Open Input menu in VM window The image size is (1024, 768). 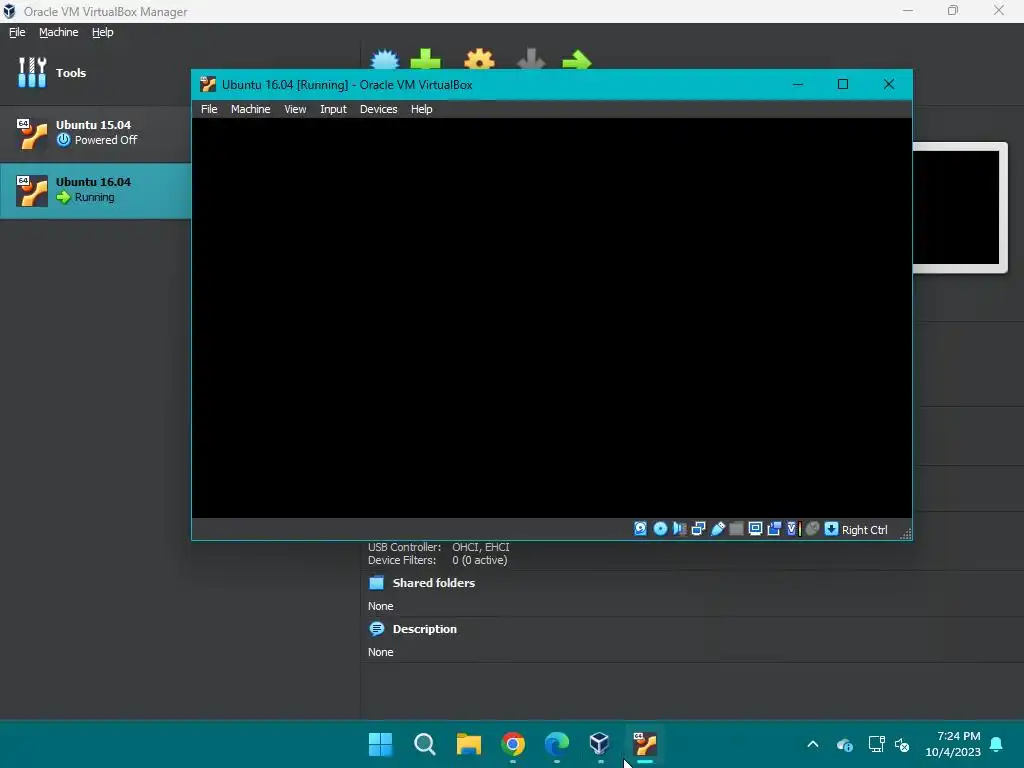(333, 109)
